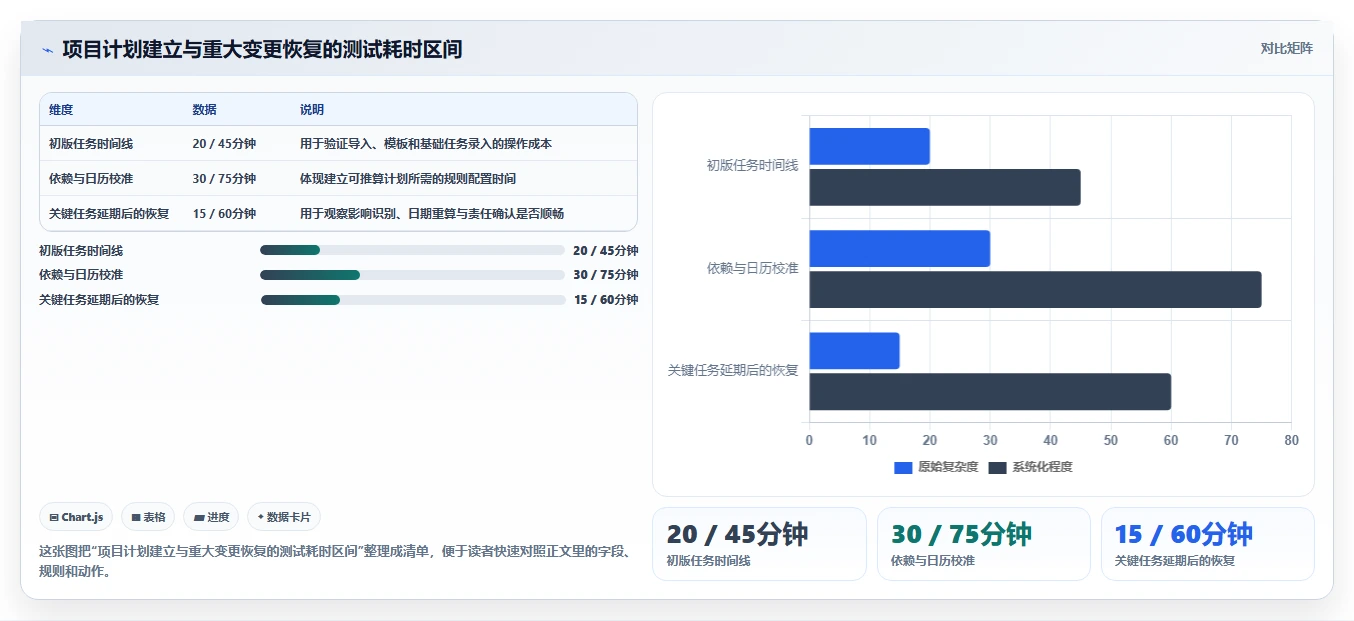1354x621 pixels.
Task: Click the 数据 table column header
Action: [205, 110]
